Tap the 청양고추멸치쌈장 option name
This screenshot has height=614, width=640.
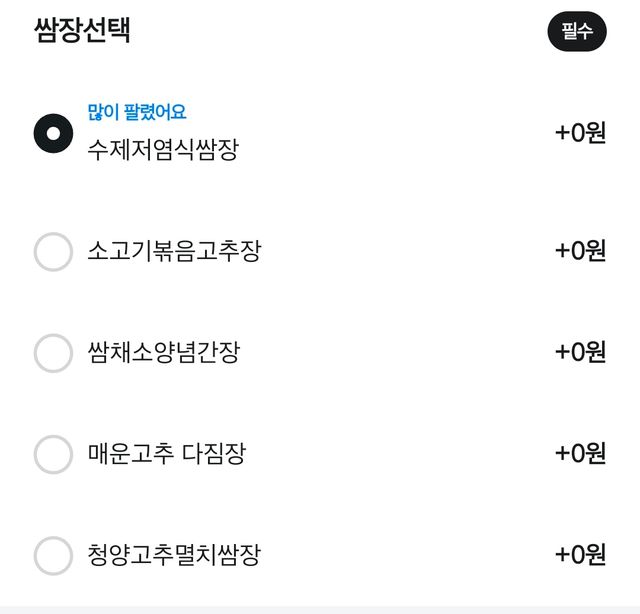[x=174, y=556]
